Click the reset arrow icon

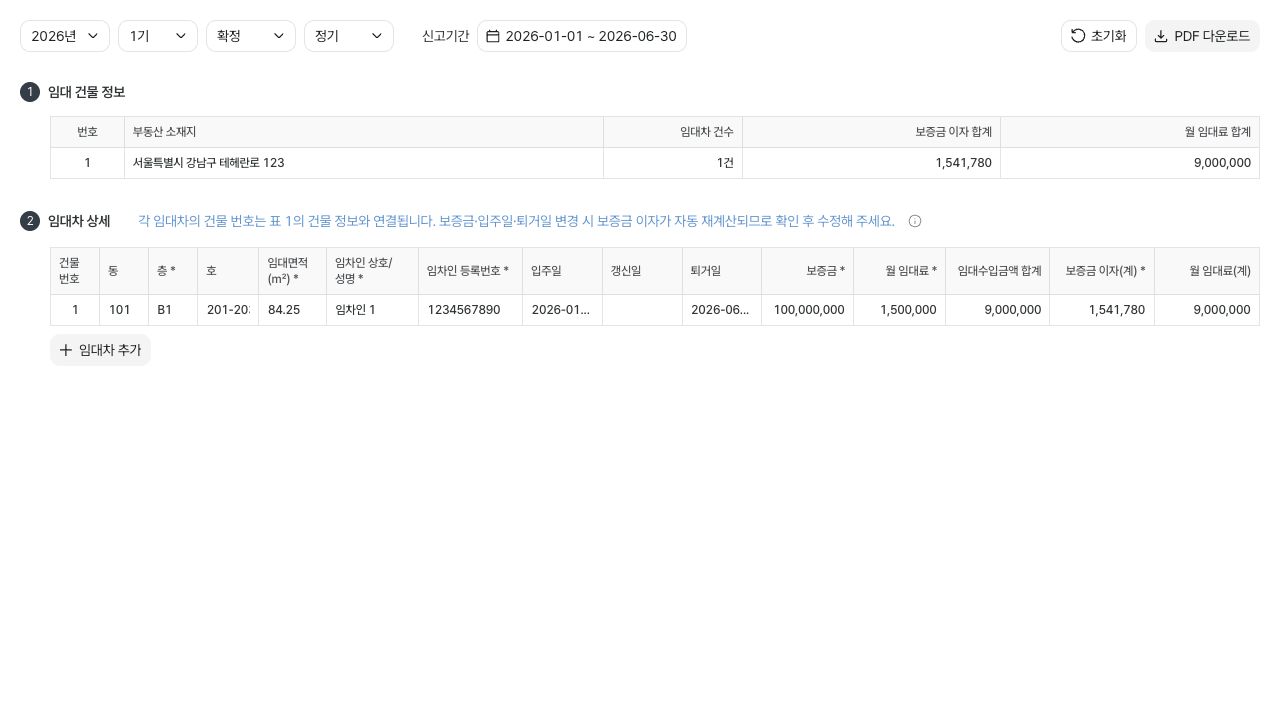pyautogui.click(x=1078, y=36)
